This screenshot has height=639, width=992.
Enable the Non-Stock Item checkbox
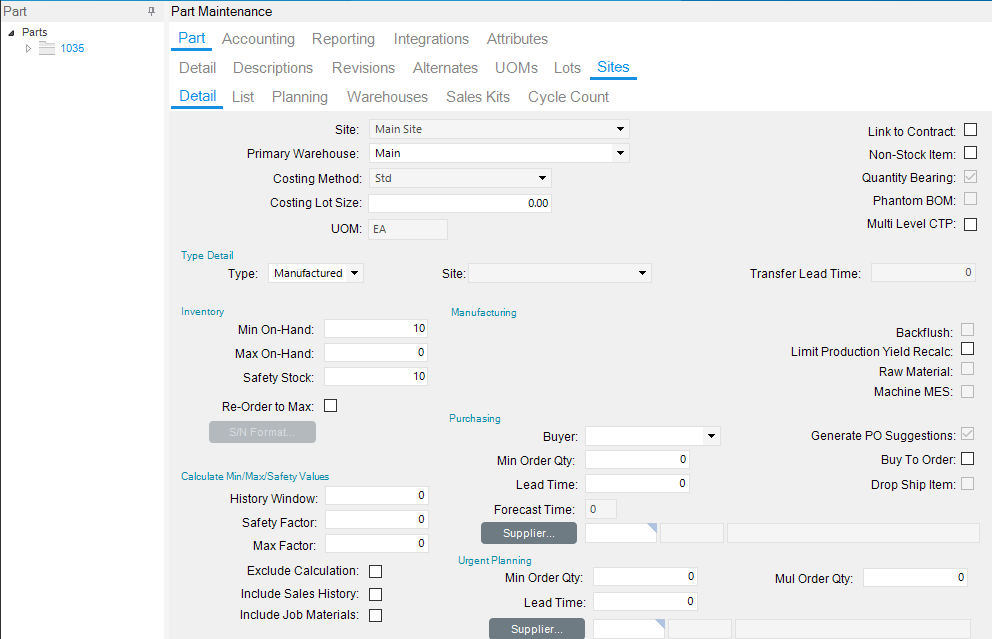(x=970, y=152)
